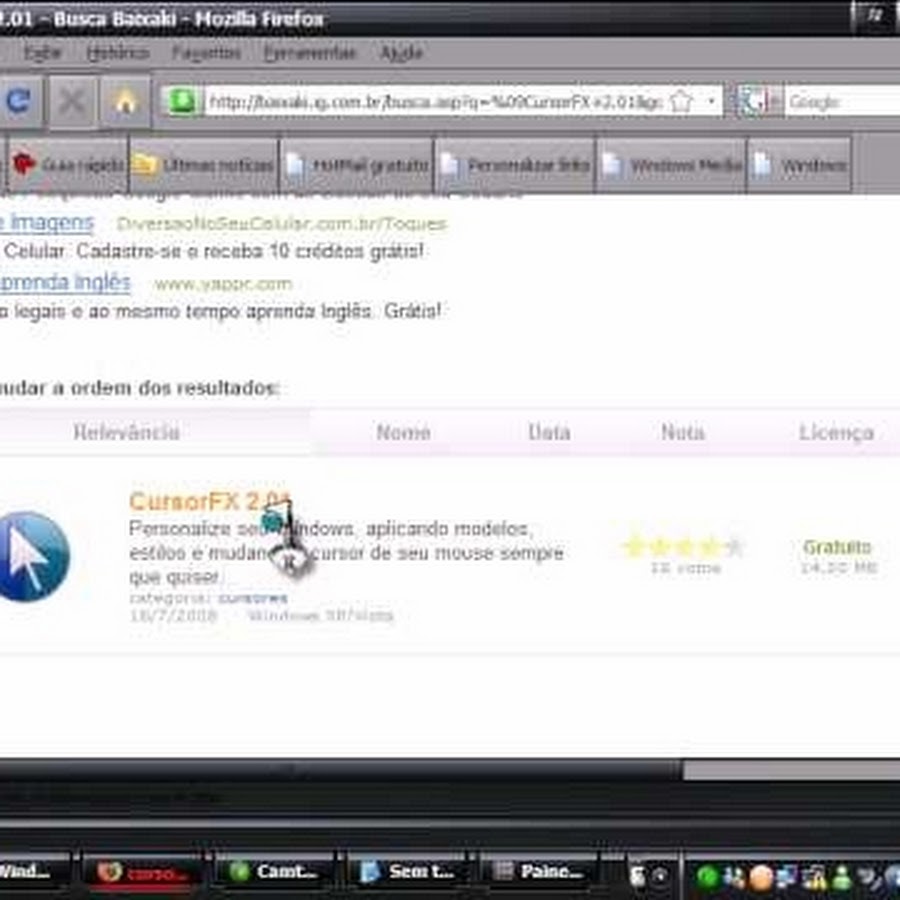This screenshot has width=900, height=900.
Task: Open the CursorFX 2.01 result title
Action: pyautogui.click(x=210, y=501)
